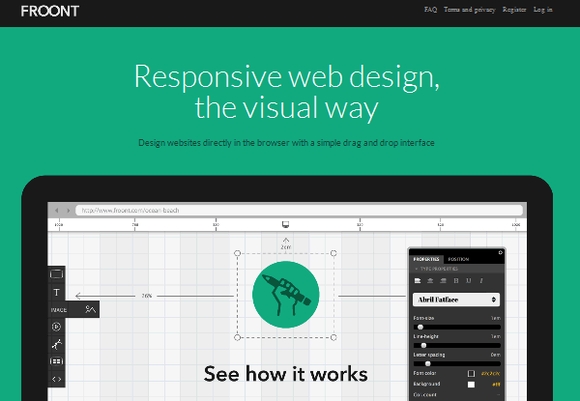Click the froont.com/ocean-beach address bar

click(299, 210)
